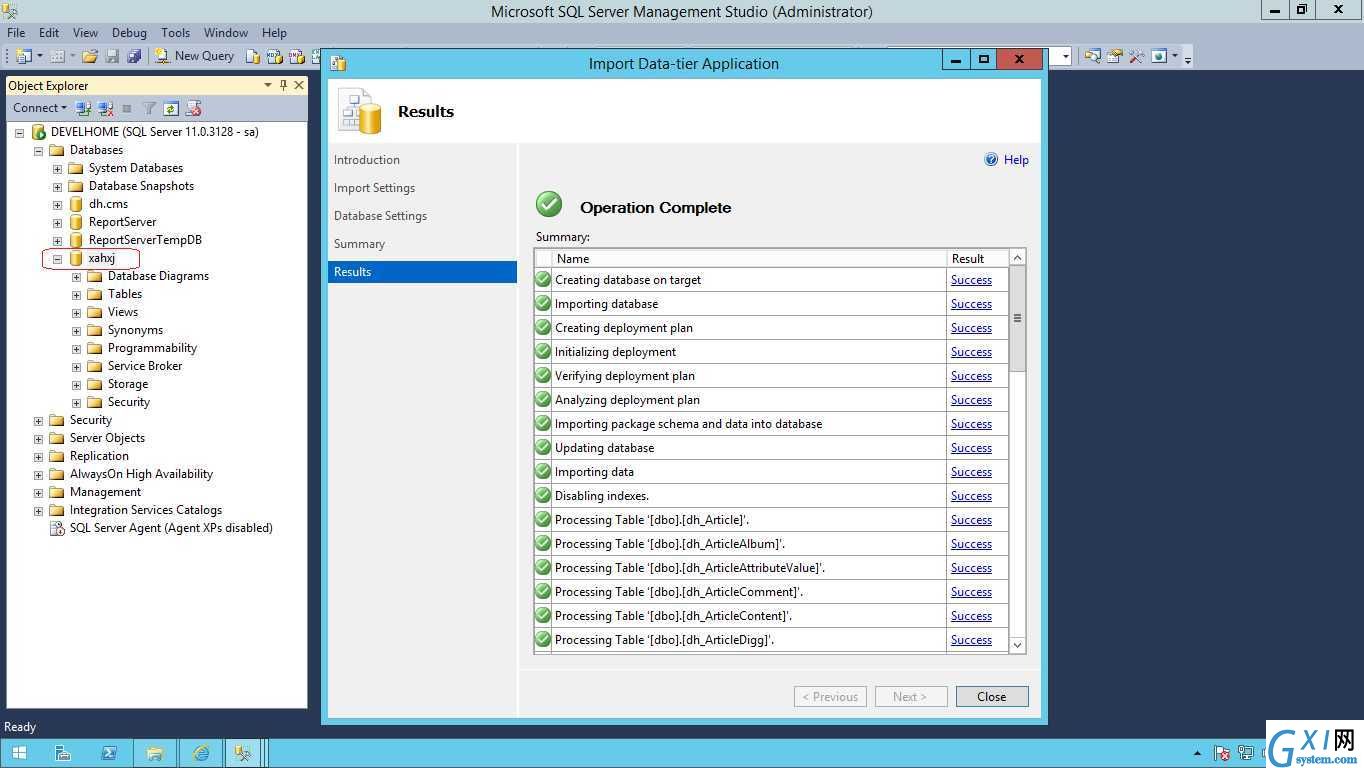Click the Windows Start button
The image size is (1364, 768).
pos(19,753)
